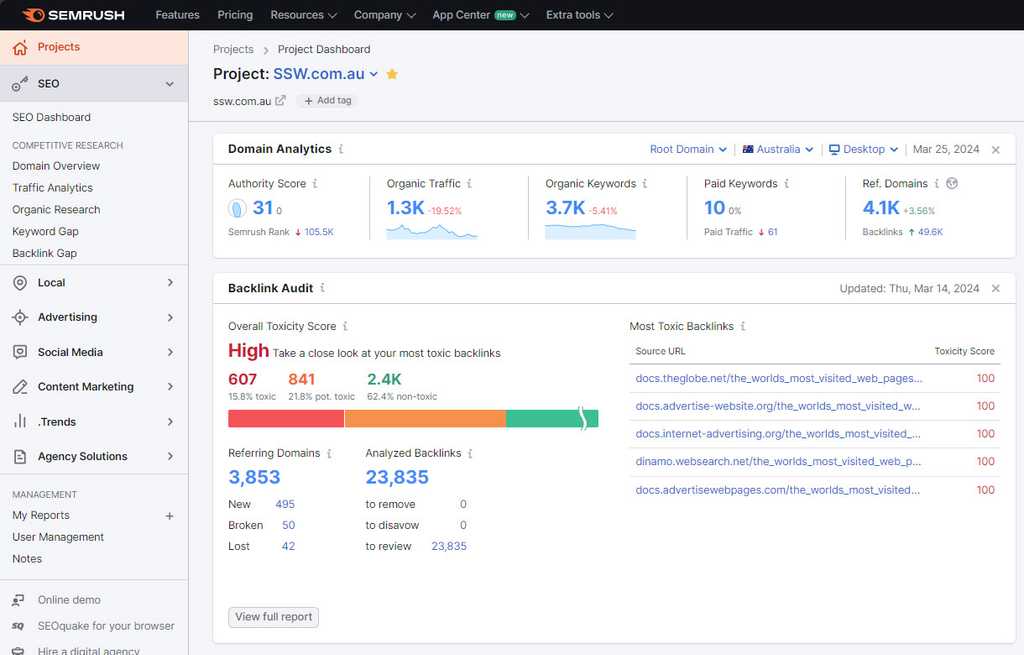Select the .Trends sidebar icon
This screenshot has width=1024, height=655.
(22, 422)
